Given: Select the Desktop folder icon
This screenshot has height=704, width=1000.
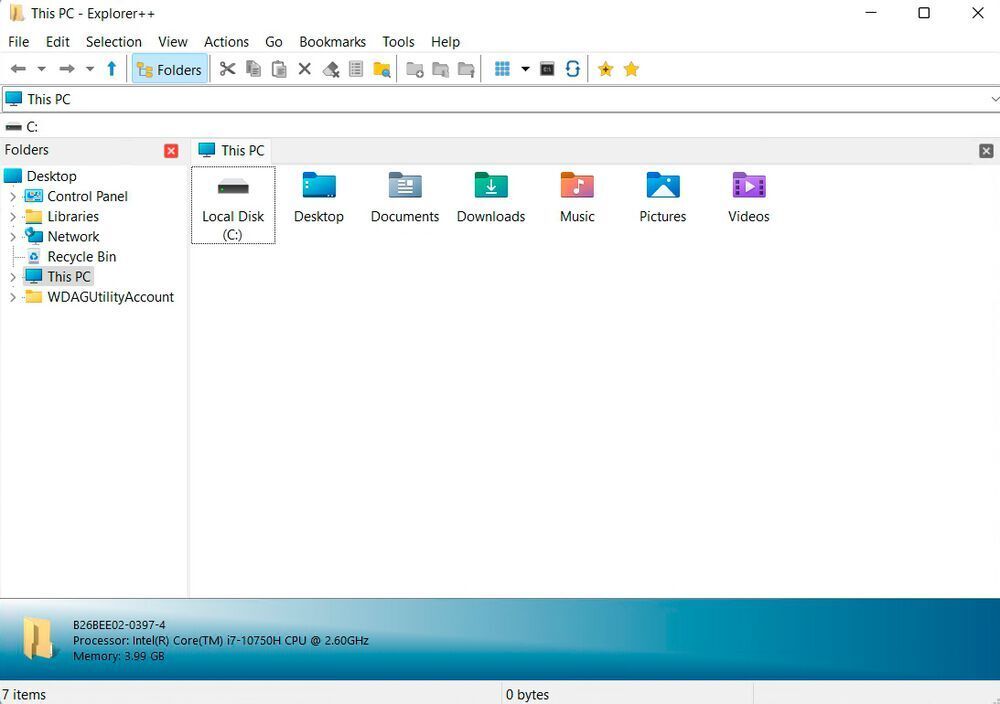Looking at the screenshot, I should [319, 198].
